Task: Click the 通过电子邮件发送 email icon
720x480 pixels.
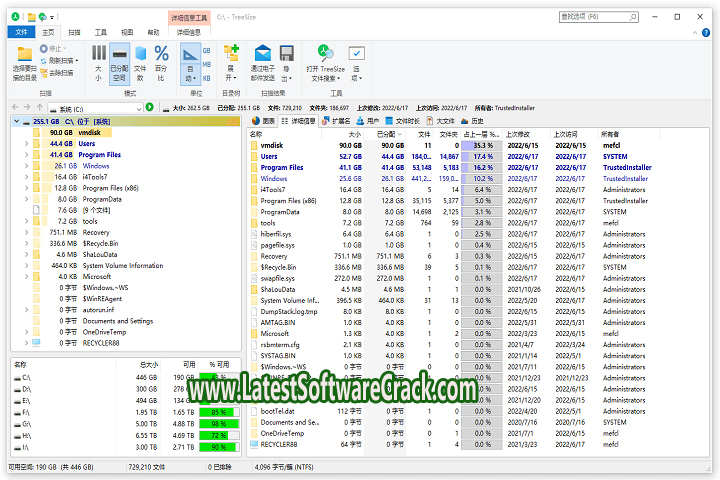Action: click(x=262, y=53)
